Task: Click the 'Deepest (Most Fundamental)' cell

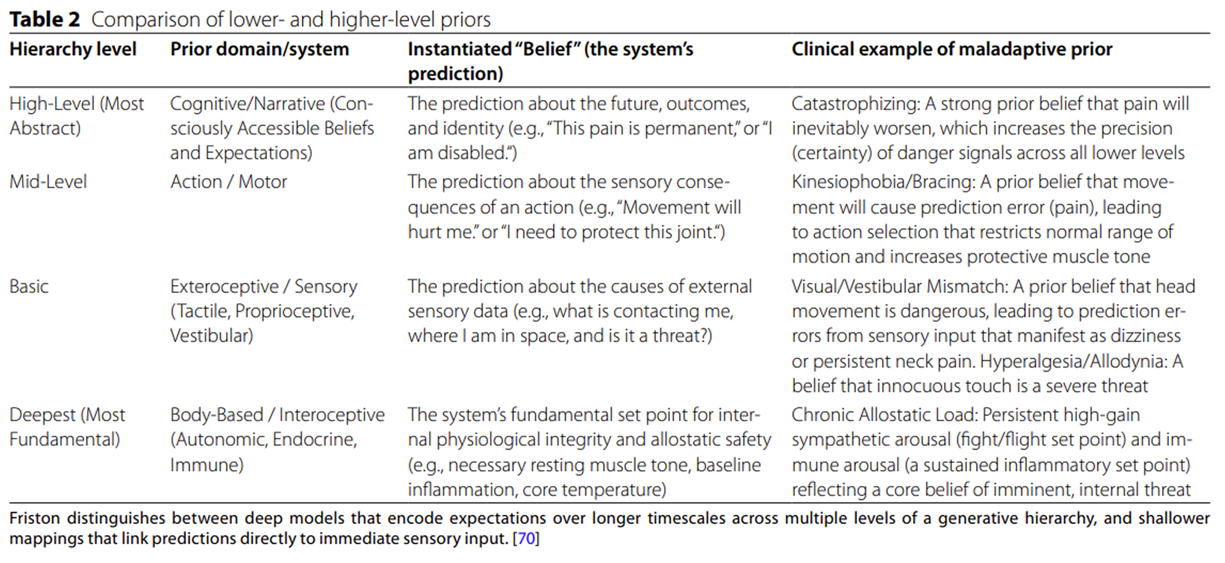Action: pyautogui.click(x=68, y=427)
